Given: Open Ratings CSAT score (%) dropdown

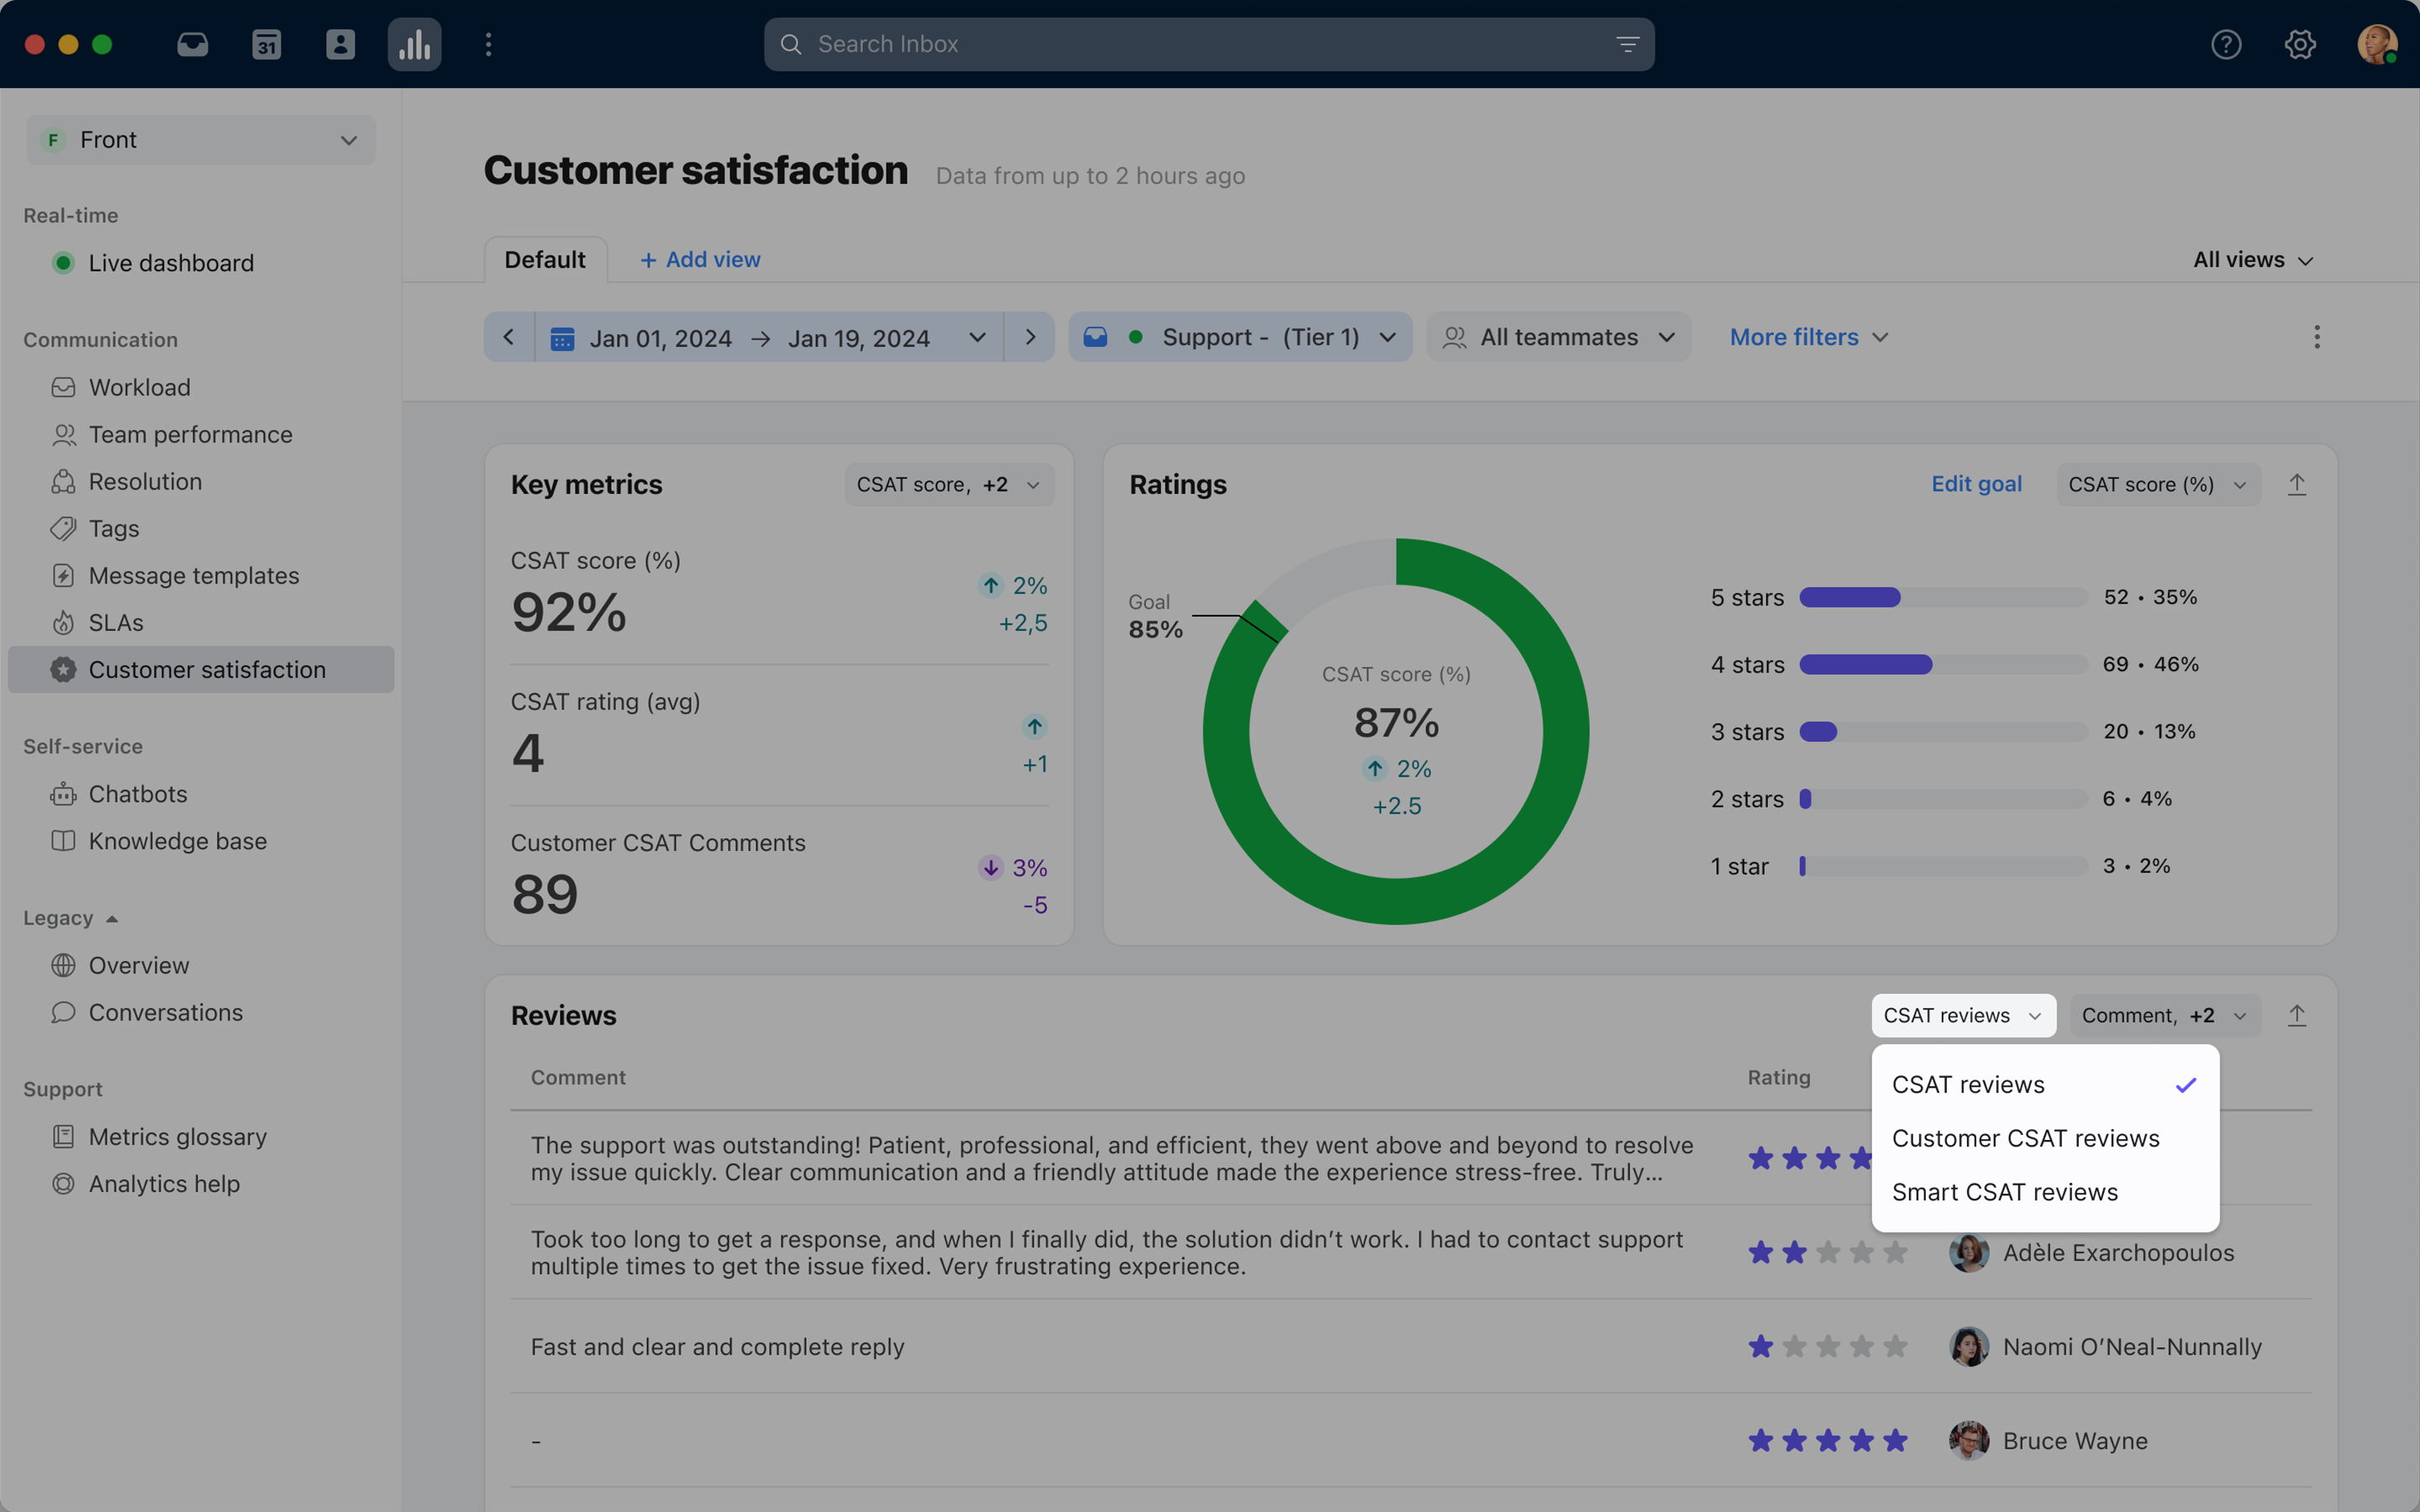Looking at the screenshot, I should pos(2158,484).
